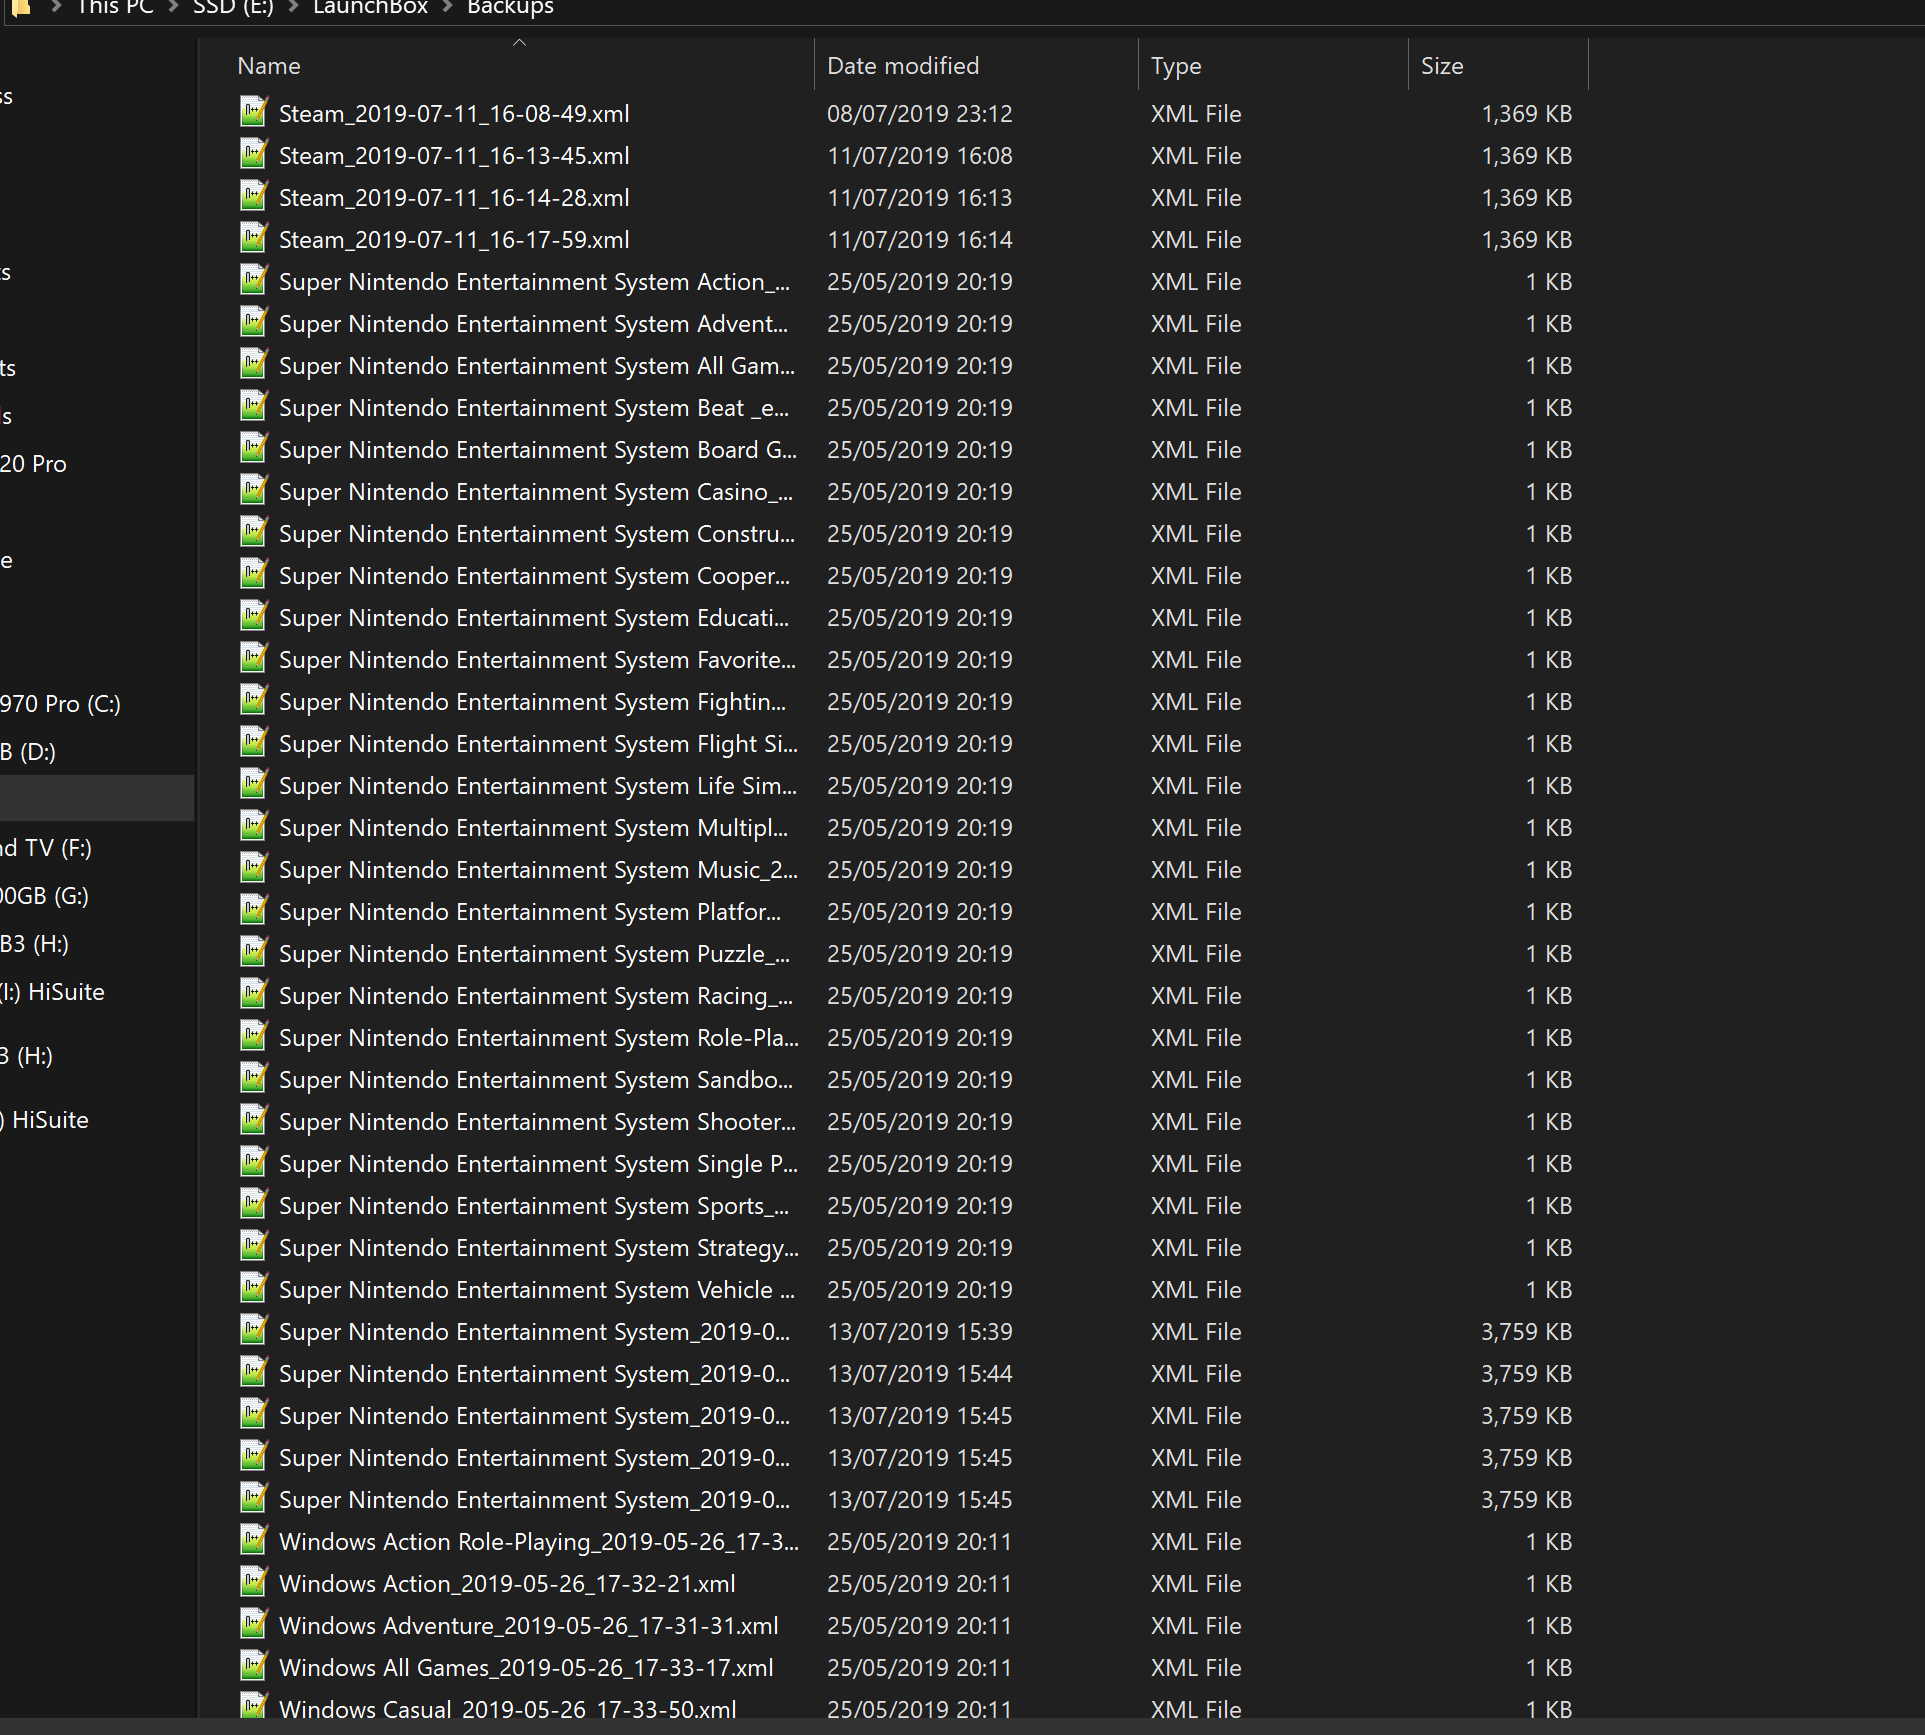Screen dimensions: 1925x1735
Task: Open the TV (F:) drive in the navigation pane
Action: 46,848
